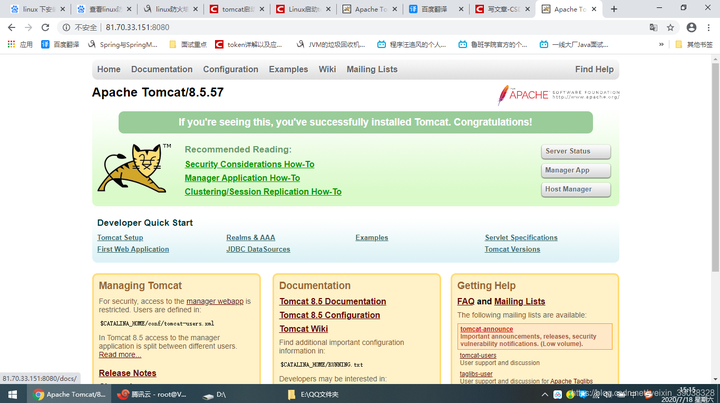Viewport: 720px width, 403px height.
Task: Bookmark this page with the star icon
Action: coord(670,28)
